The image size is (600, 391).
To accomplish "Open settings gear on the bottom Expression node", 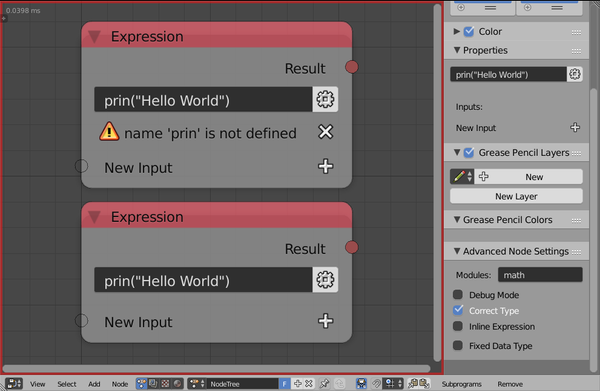I will [325, 280].
